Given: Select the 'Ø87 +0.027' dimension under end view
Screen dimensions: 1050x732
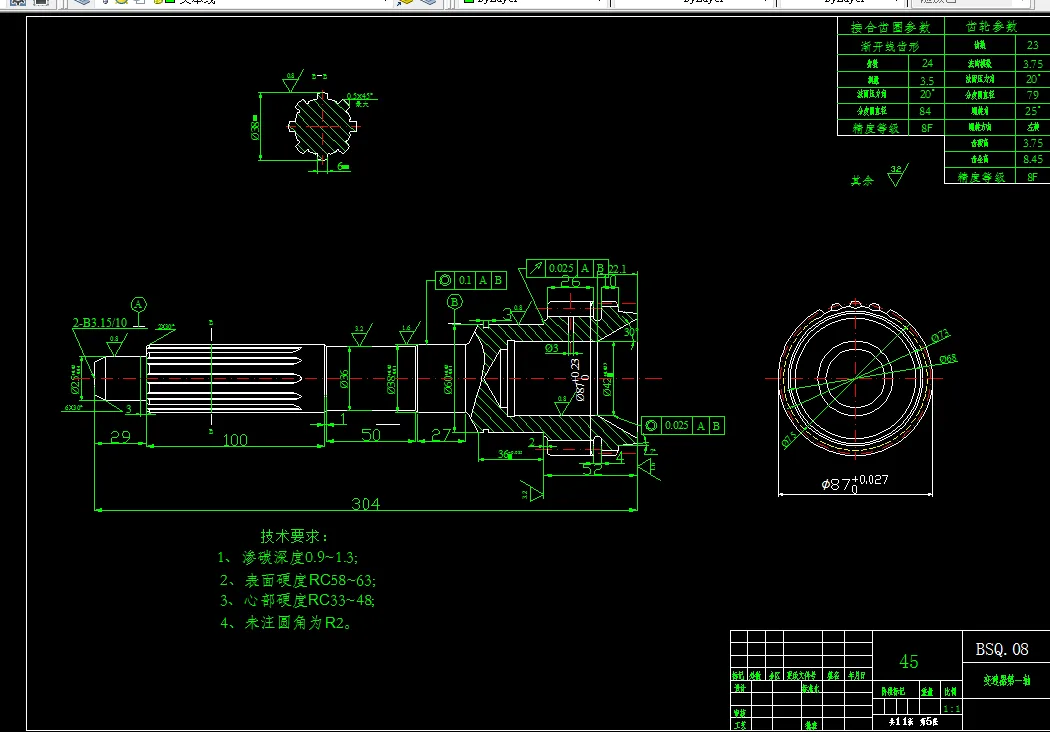Looking at the screenshot, I should pos(855,483).
